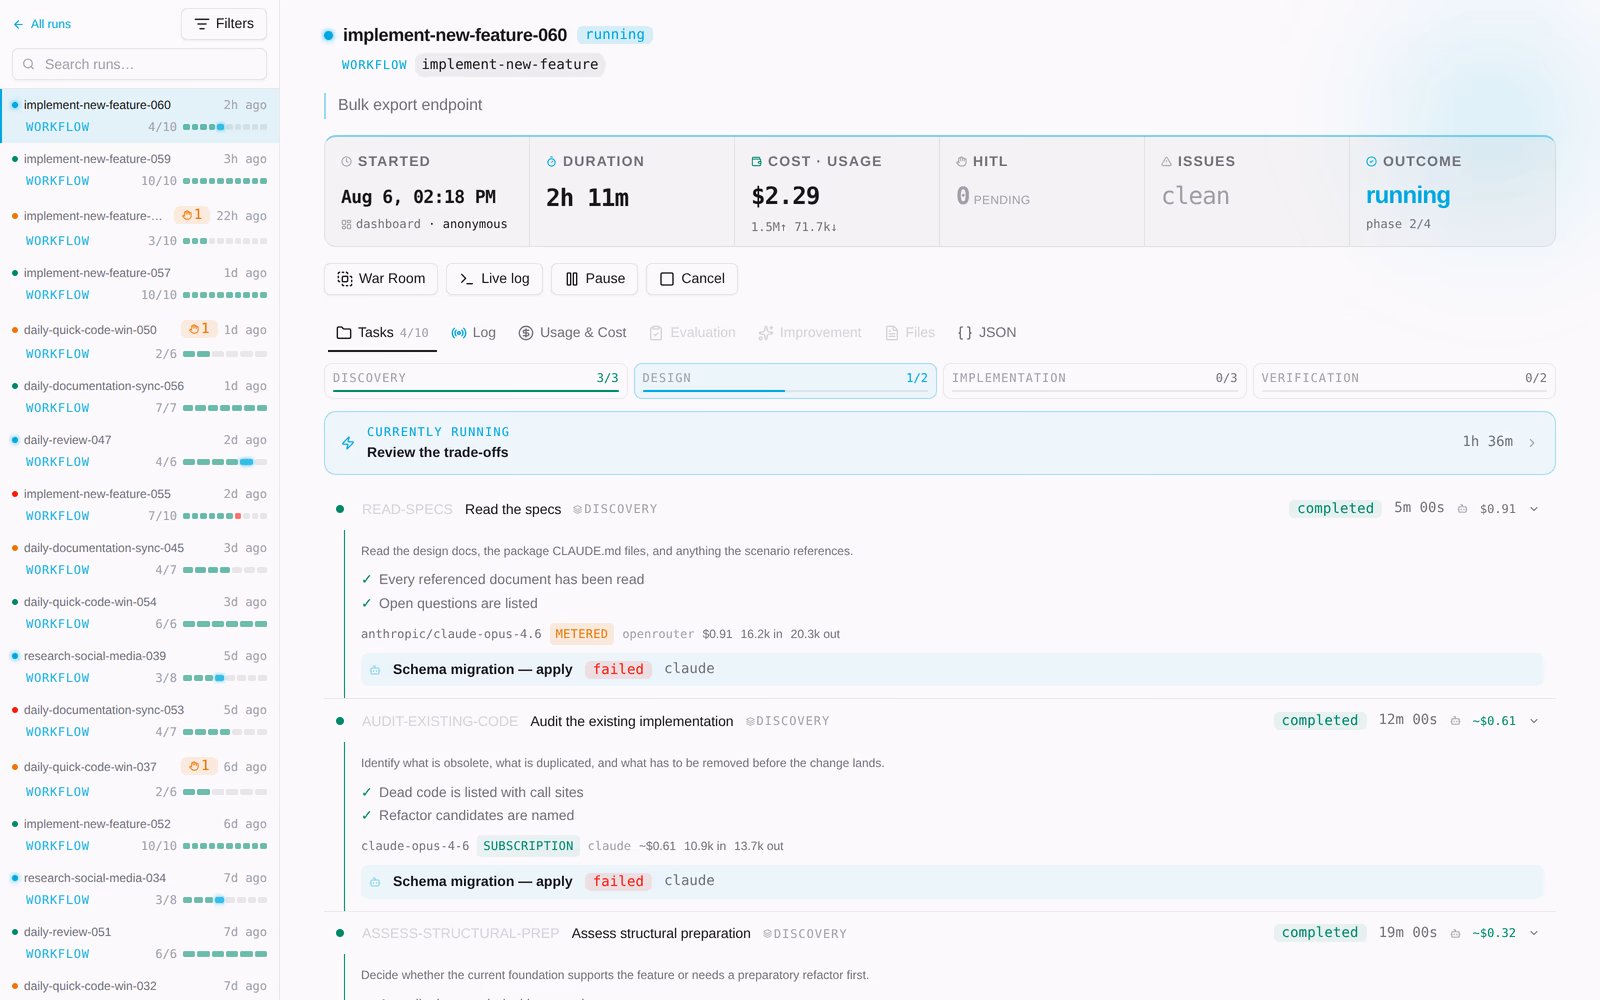
Task: Click the Log tab broadcast icon
Action: tap(459, 333)
